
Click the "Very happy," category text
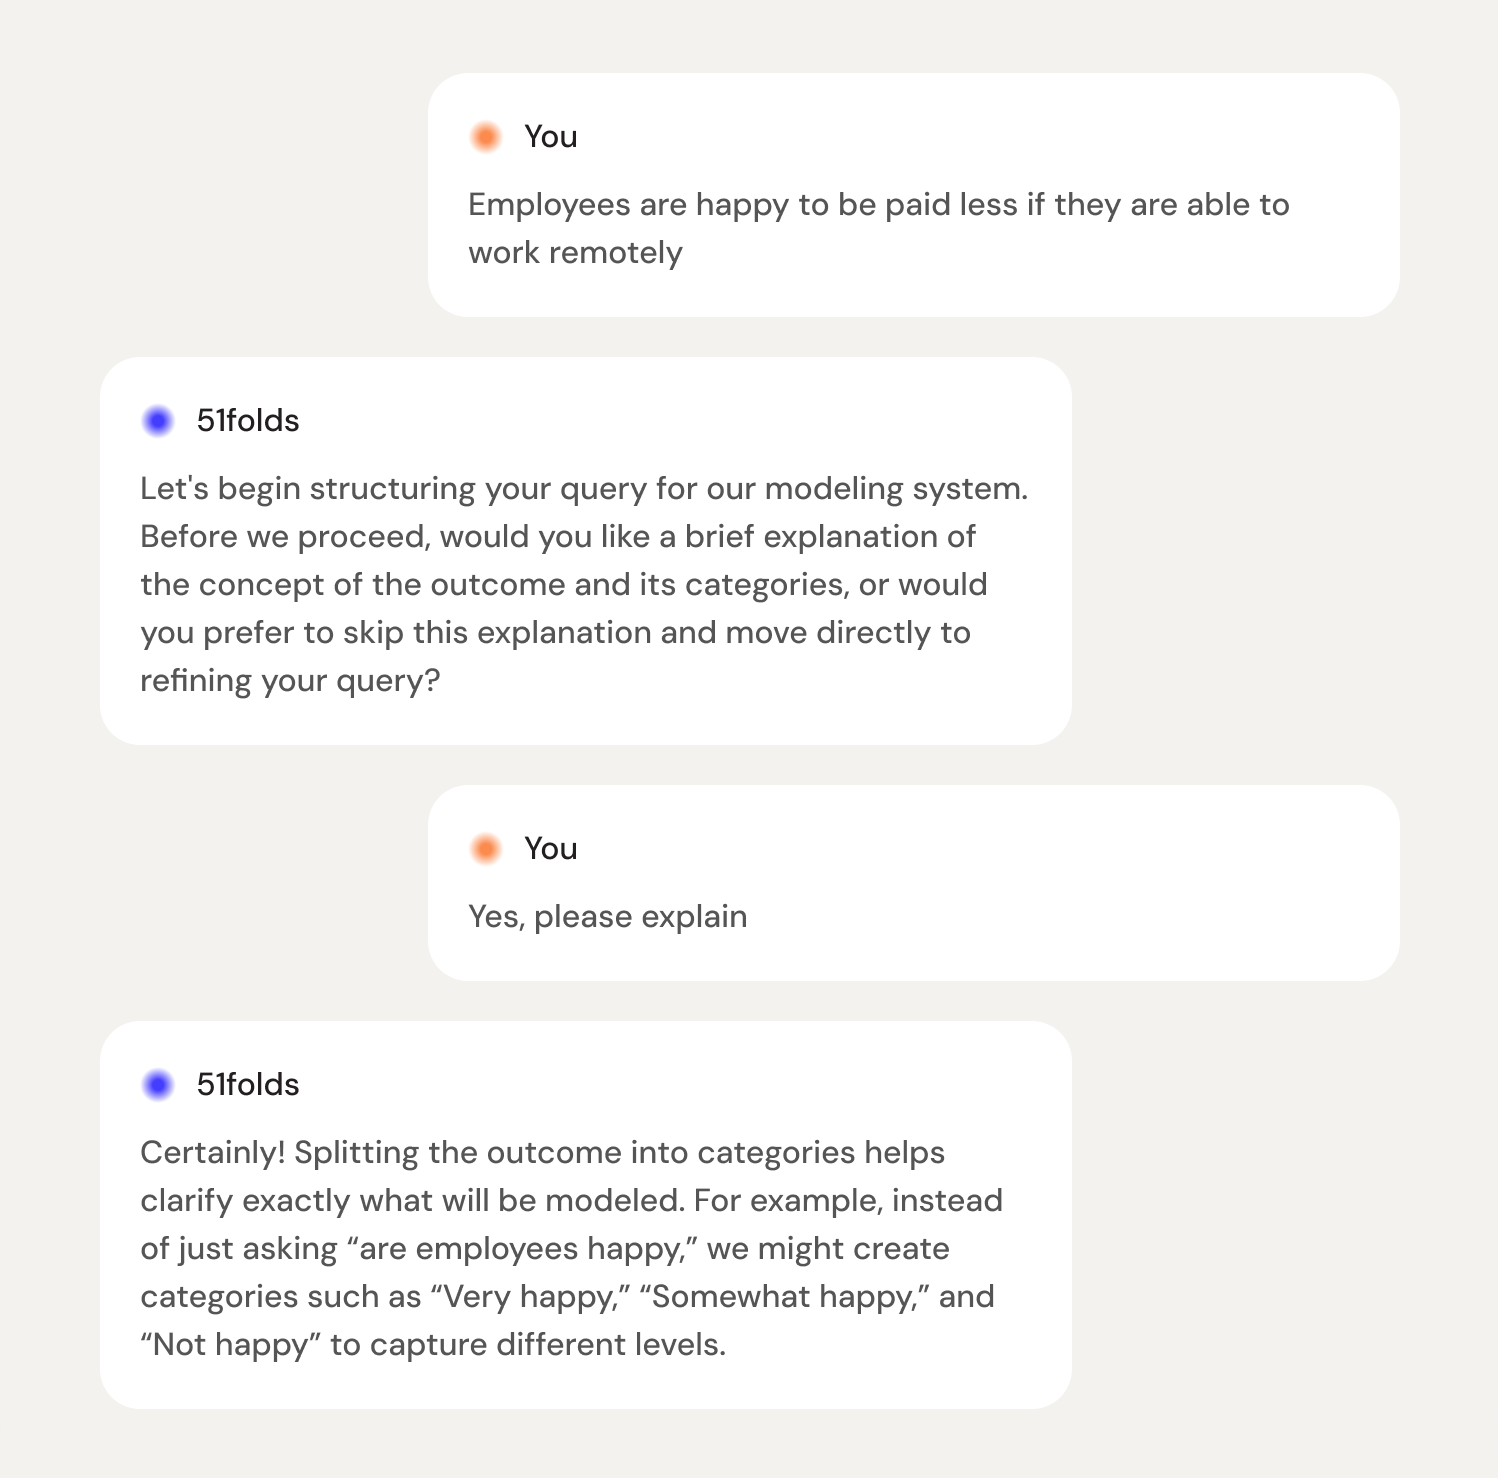pyautogui.click(x=529, y=1297)
